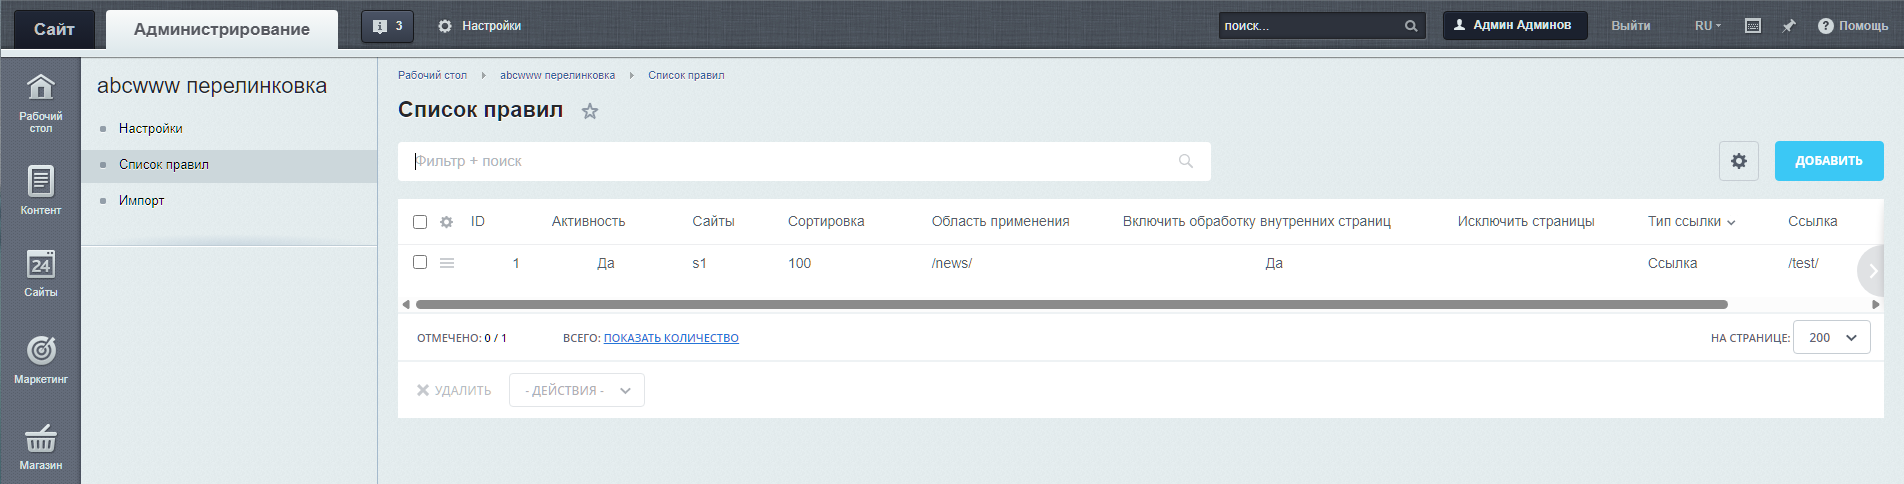This screenshot has width=1904, height=484.
Task: Add page to favorites with star icon
Action: coord(590,111)
